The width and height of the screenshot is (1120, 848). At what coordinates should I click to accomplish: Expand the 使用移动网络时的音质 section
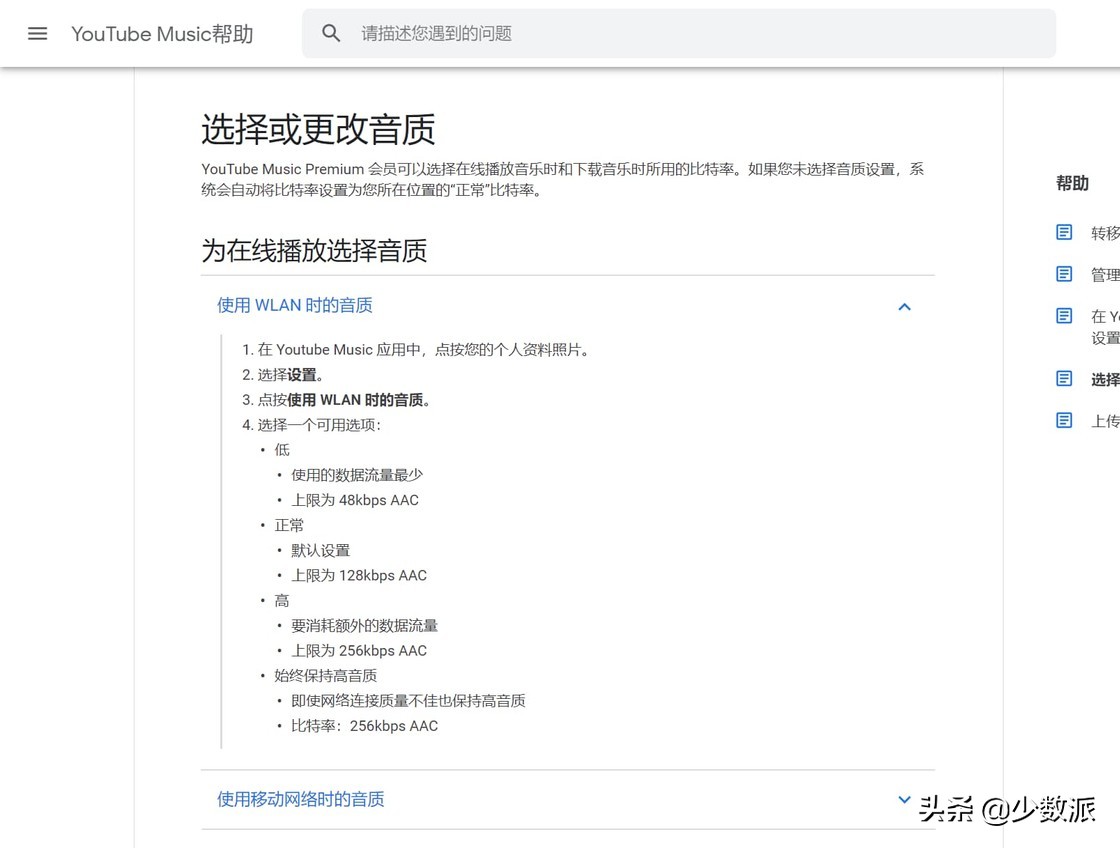coord(904,799)
